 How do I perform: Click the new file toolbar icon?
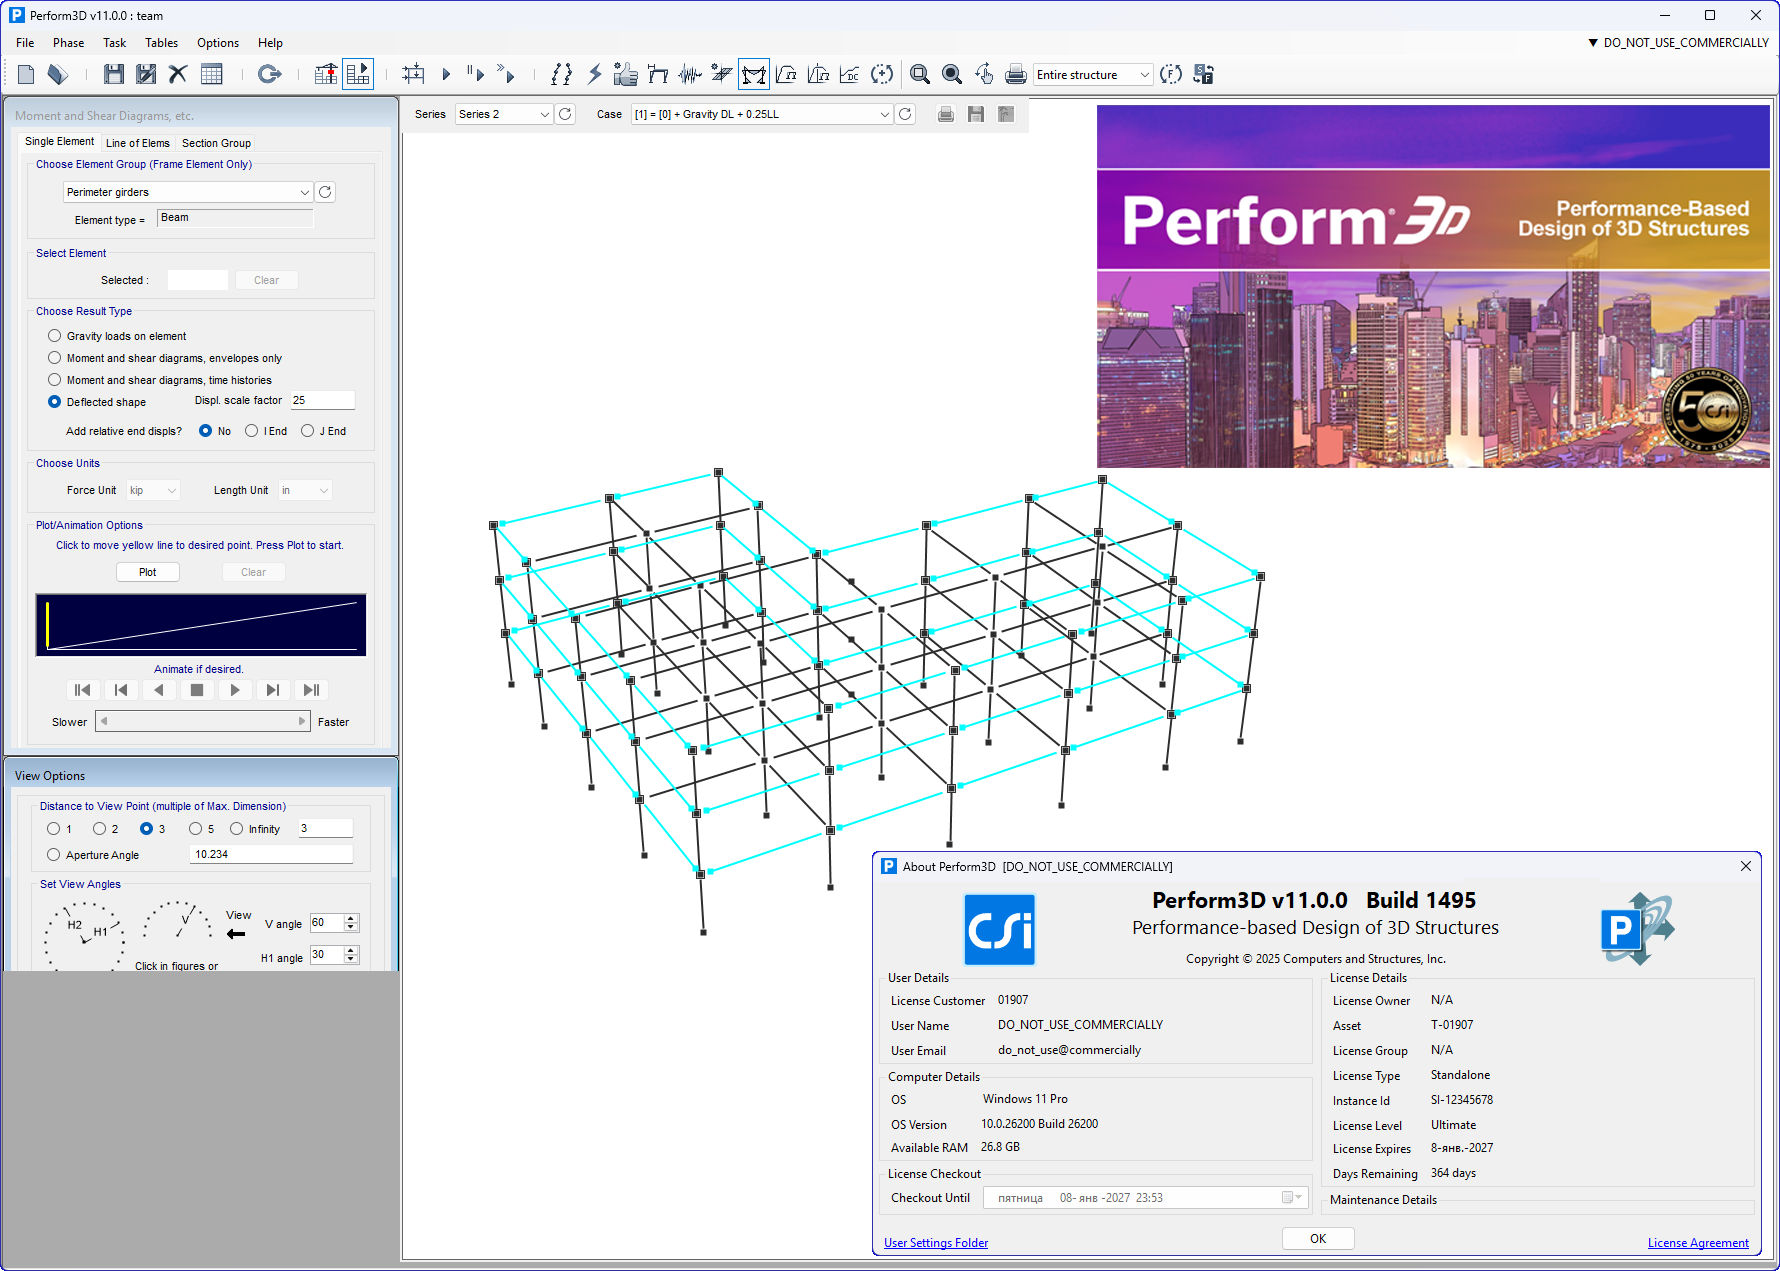[26, 74]
